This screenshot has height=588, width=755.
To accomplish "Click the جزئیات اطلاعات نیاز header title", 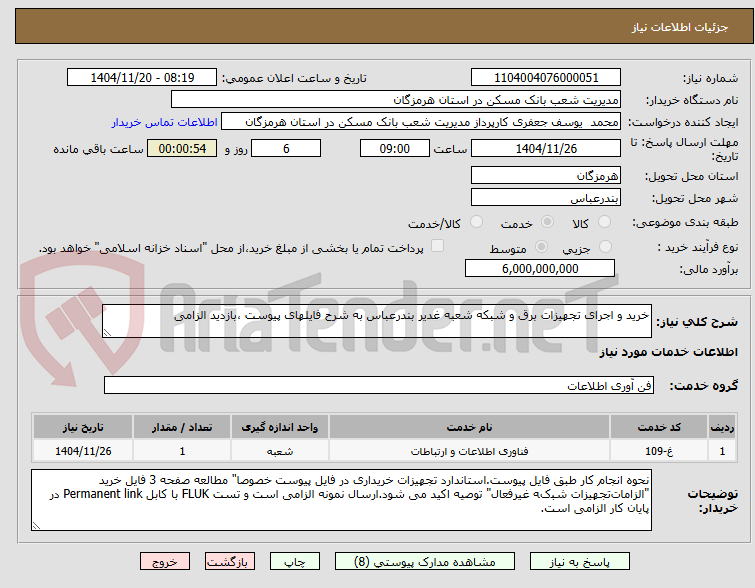I will (680, 27).
